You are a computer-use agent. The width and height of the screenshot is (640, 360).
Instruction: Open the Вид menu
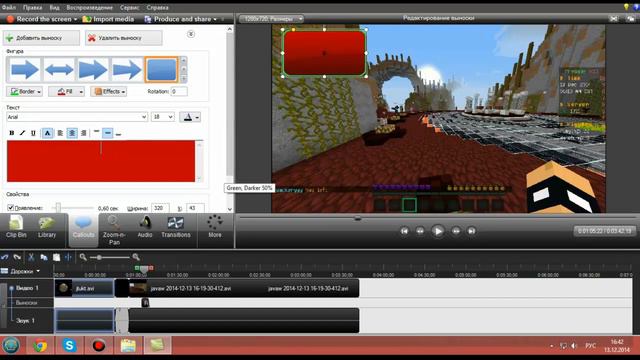pos(54,7)
